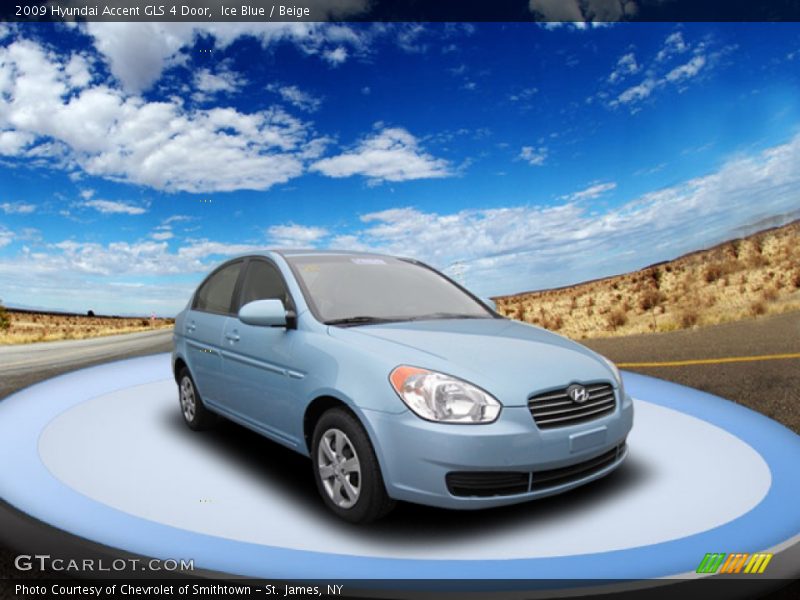
Task: Click the photo courtesy credit line
Action: pos(179,590)
